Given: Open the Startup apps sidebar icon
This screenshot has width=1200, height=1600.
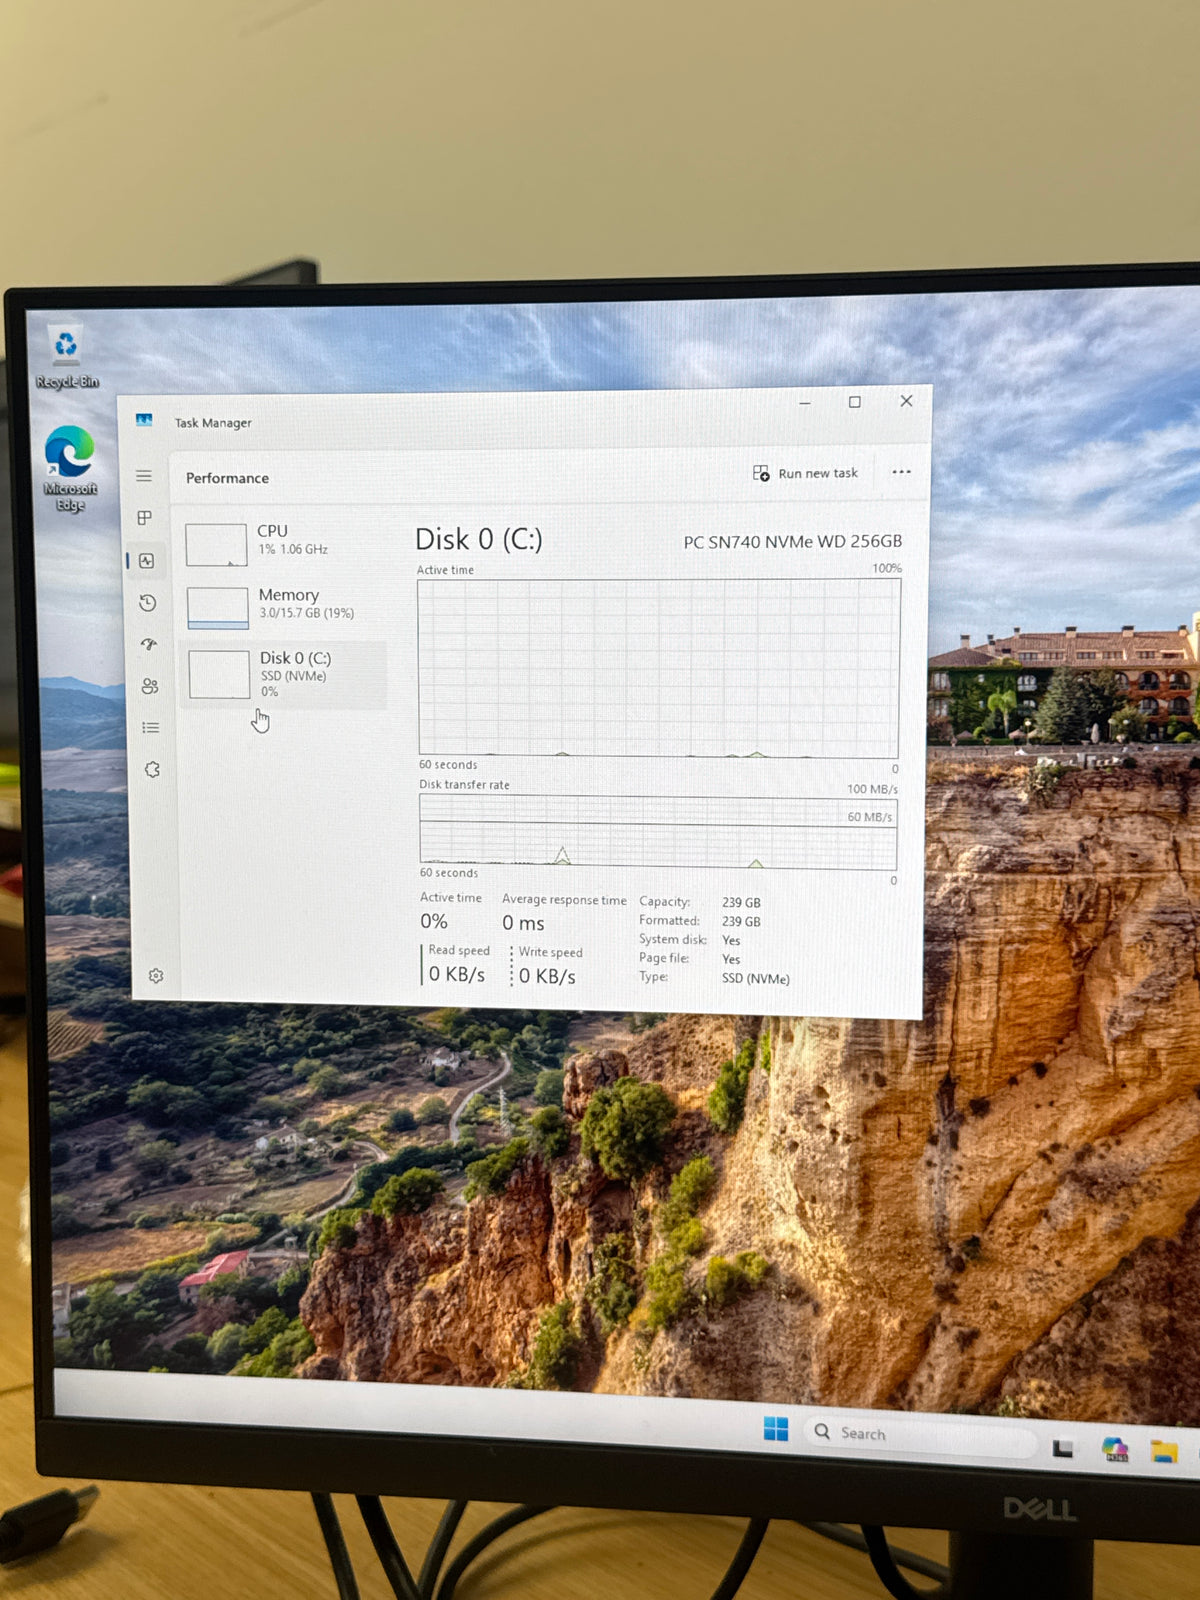Looking at the screenshot, I should pyautogui.click(x=149, y=645).
